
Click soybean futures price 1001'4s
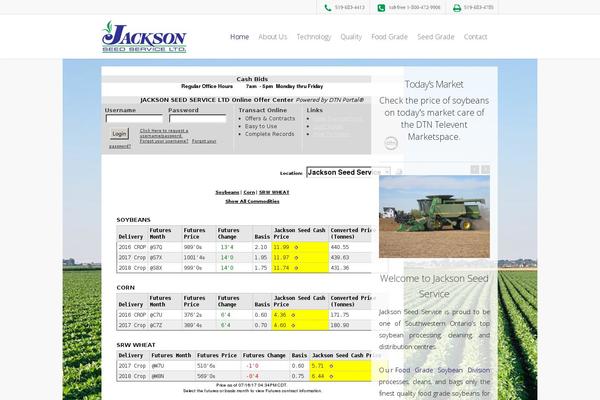[x=194, y=258]
